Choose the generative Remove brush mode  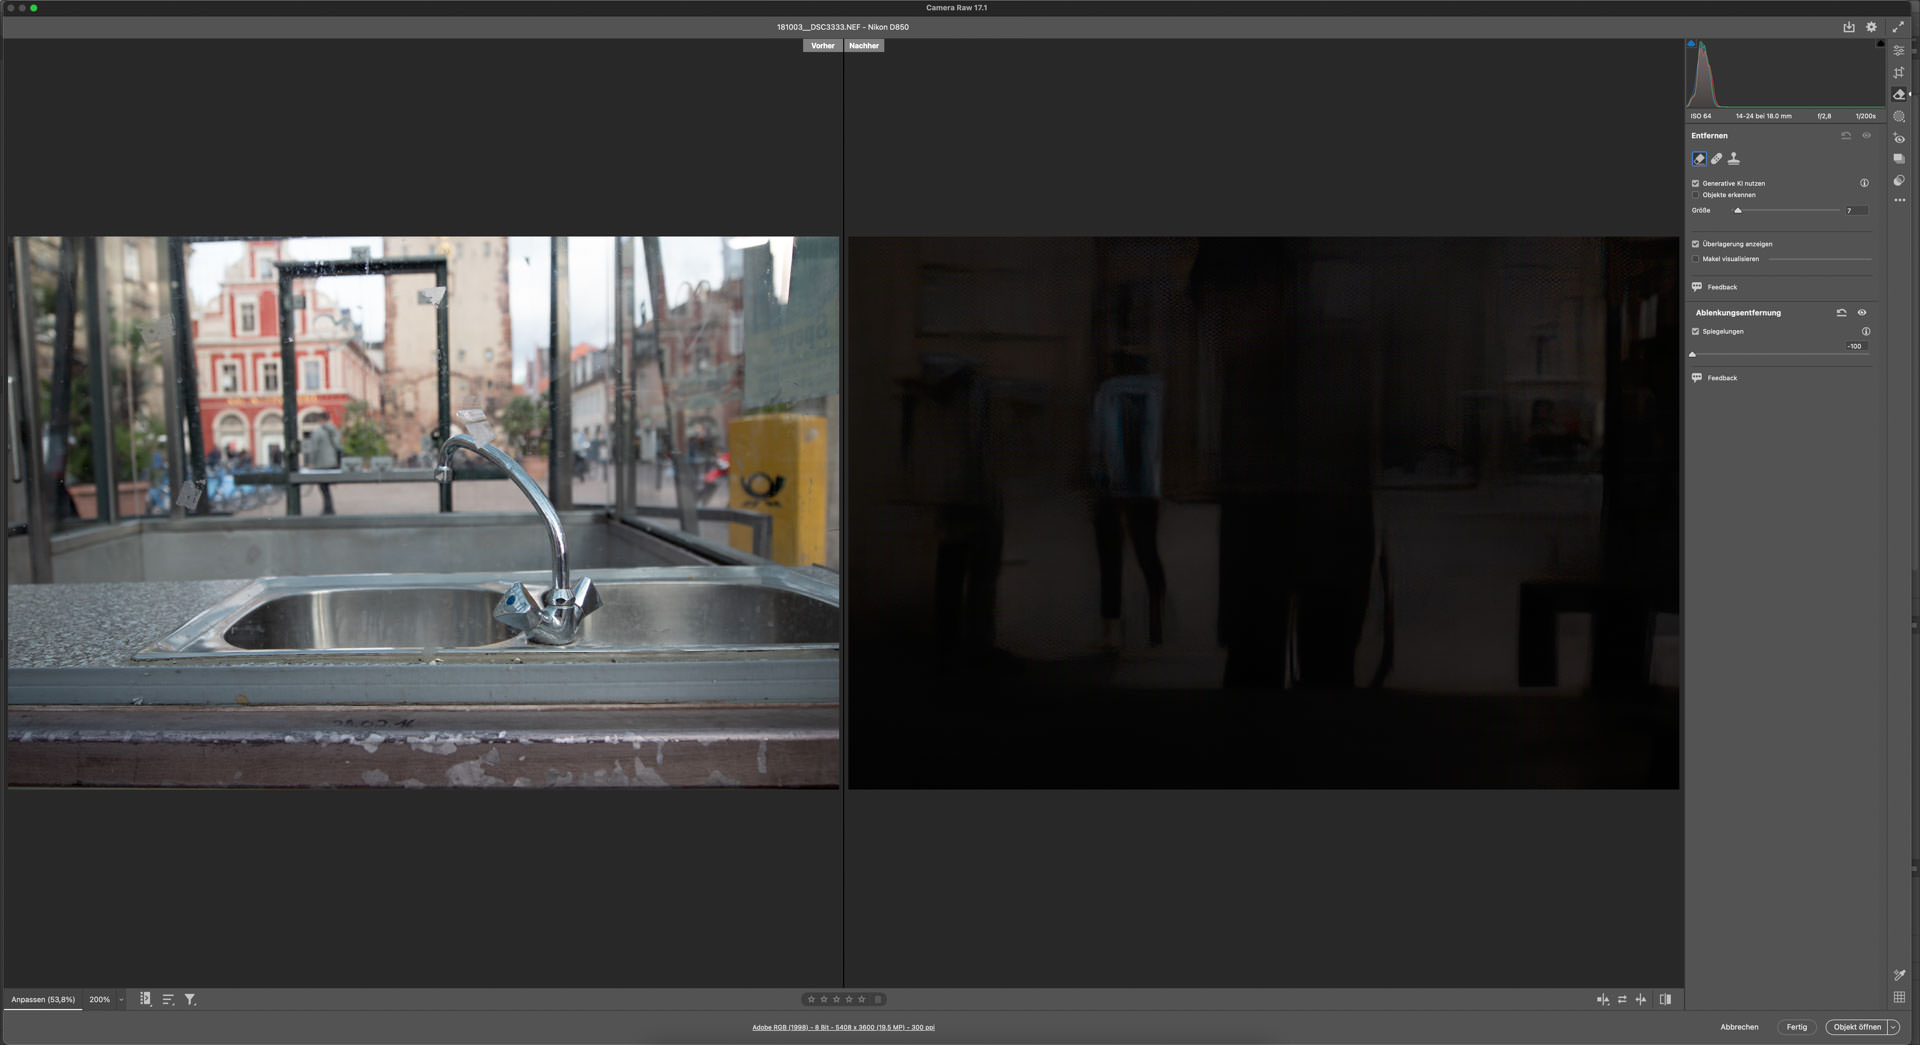pyautogui.click(x=1699, y=158)
